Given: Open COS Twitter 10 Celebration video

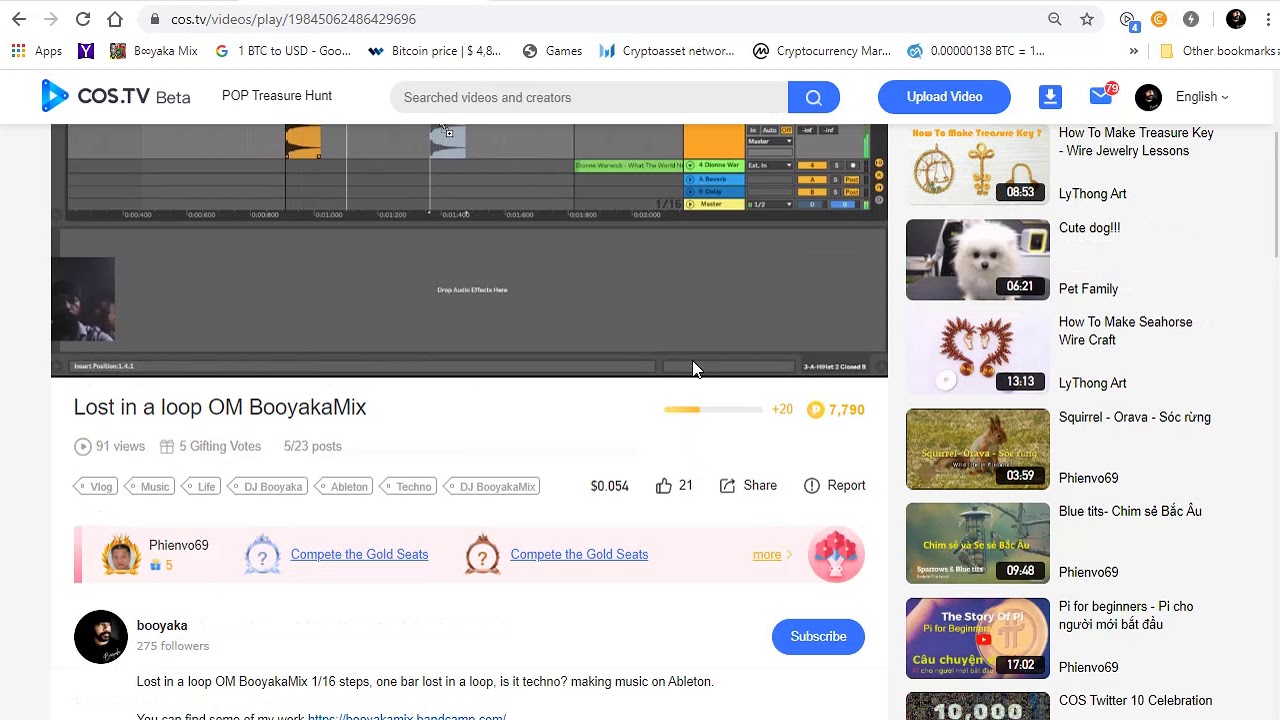Looking at the screenshot, I should [x=1136, y=701].
